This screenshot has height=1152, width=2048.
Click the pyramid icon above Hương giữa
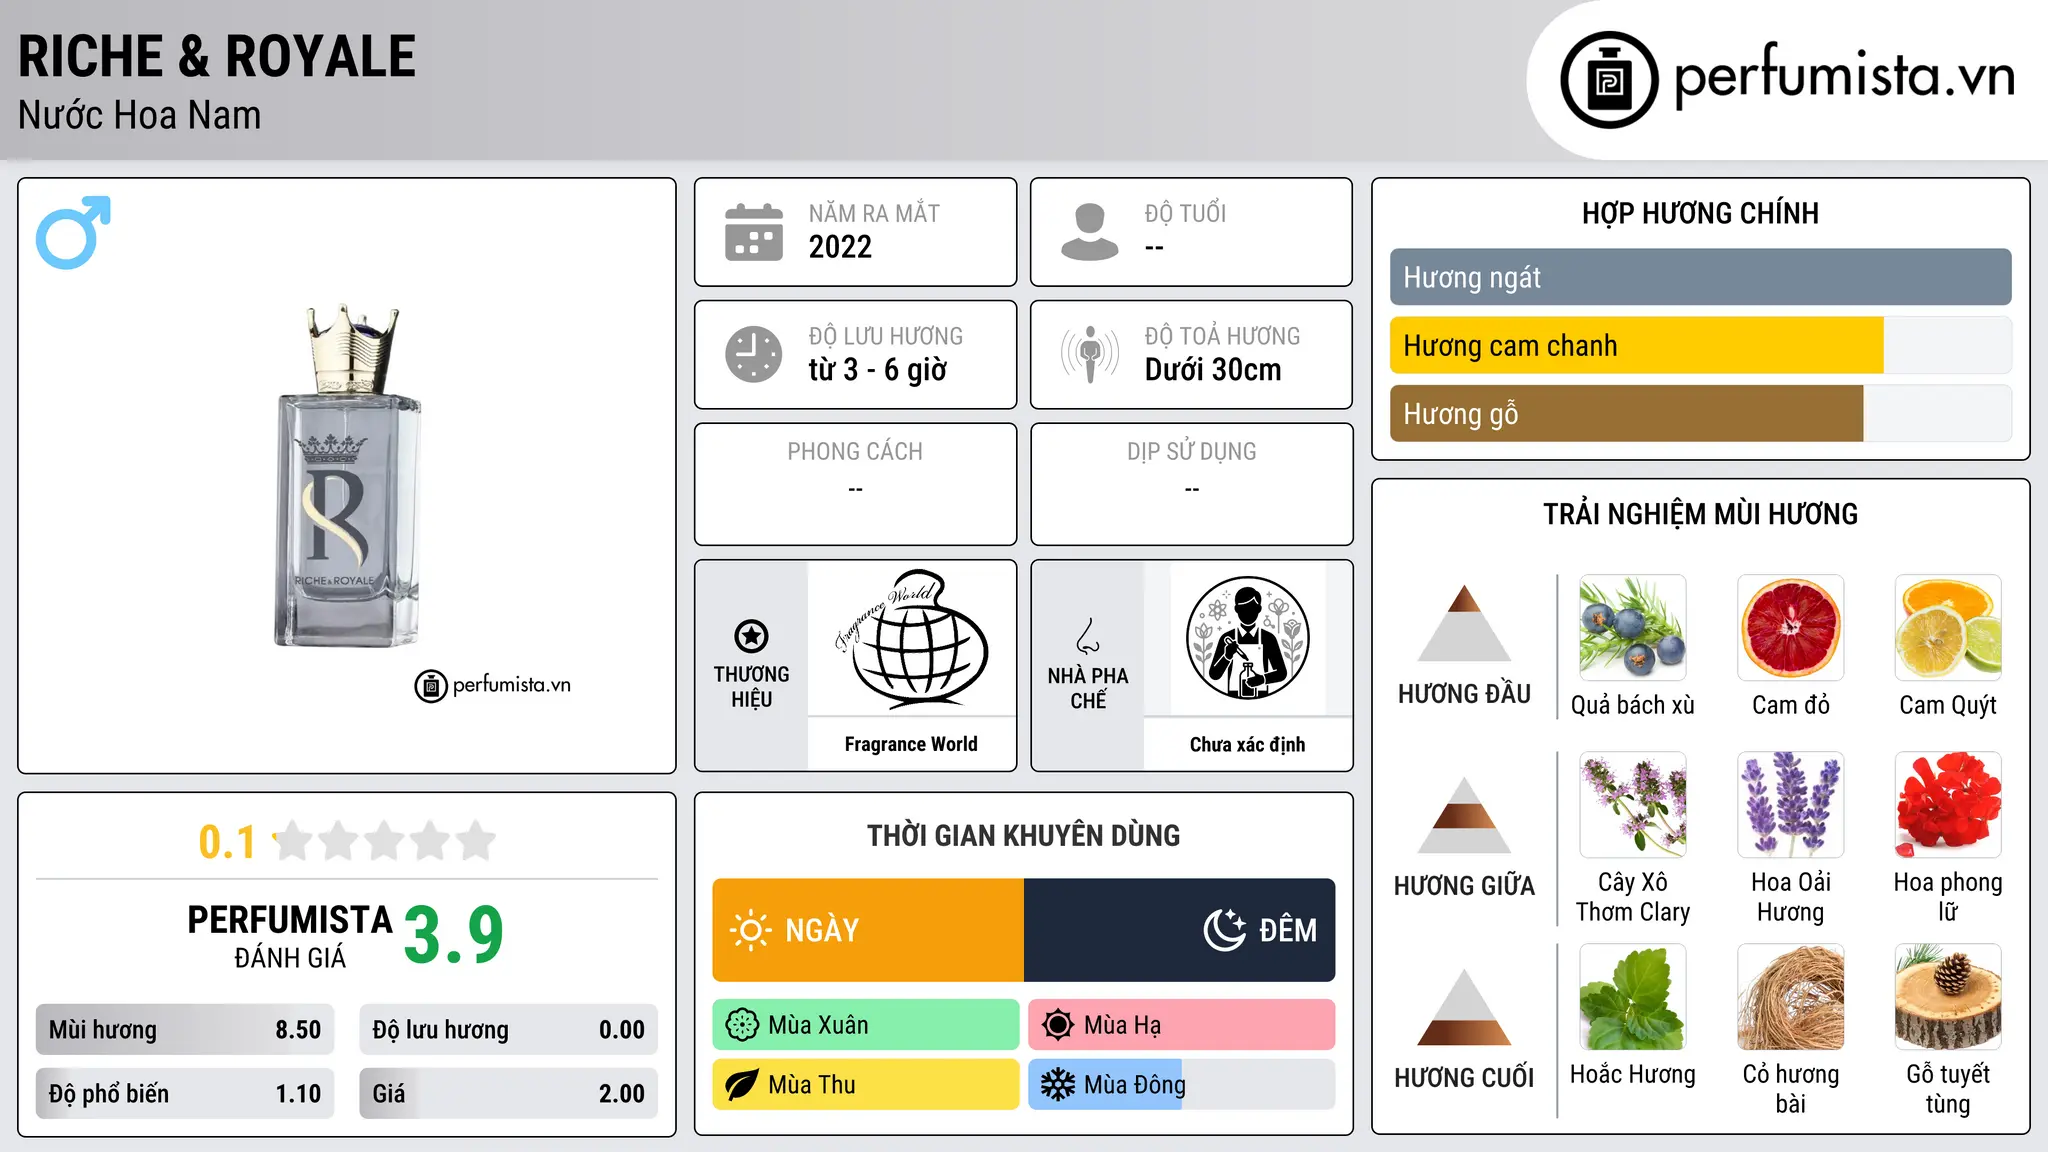click(x=1464, y=815)
